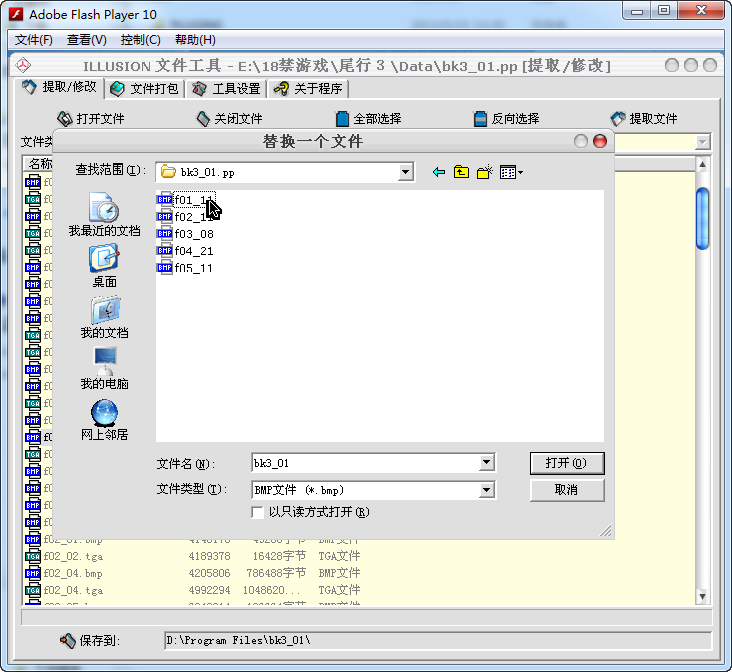This screenshot has height=672, width=732.
Task: Click Open File (打开文件) toolbar button
Action: [91, 119]
